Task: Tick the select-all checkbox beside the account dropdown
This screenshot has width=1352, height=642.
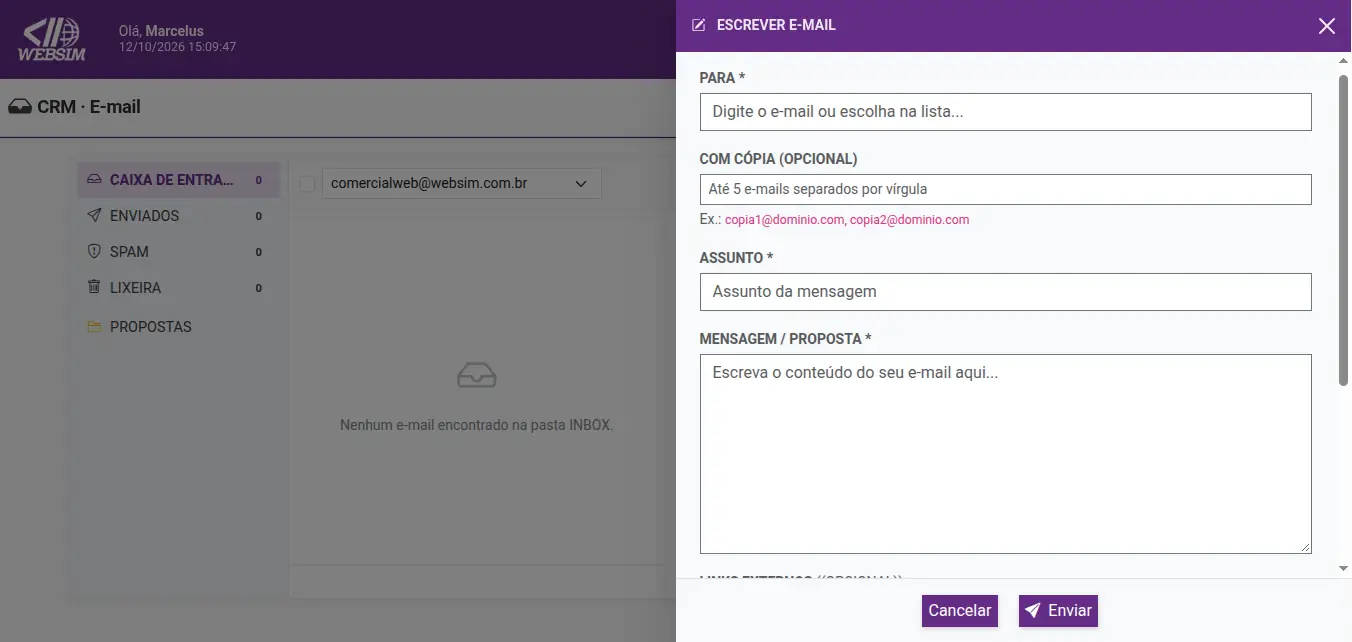Action: coord(307,184)
